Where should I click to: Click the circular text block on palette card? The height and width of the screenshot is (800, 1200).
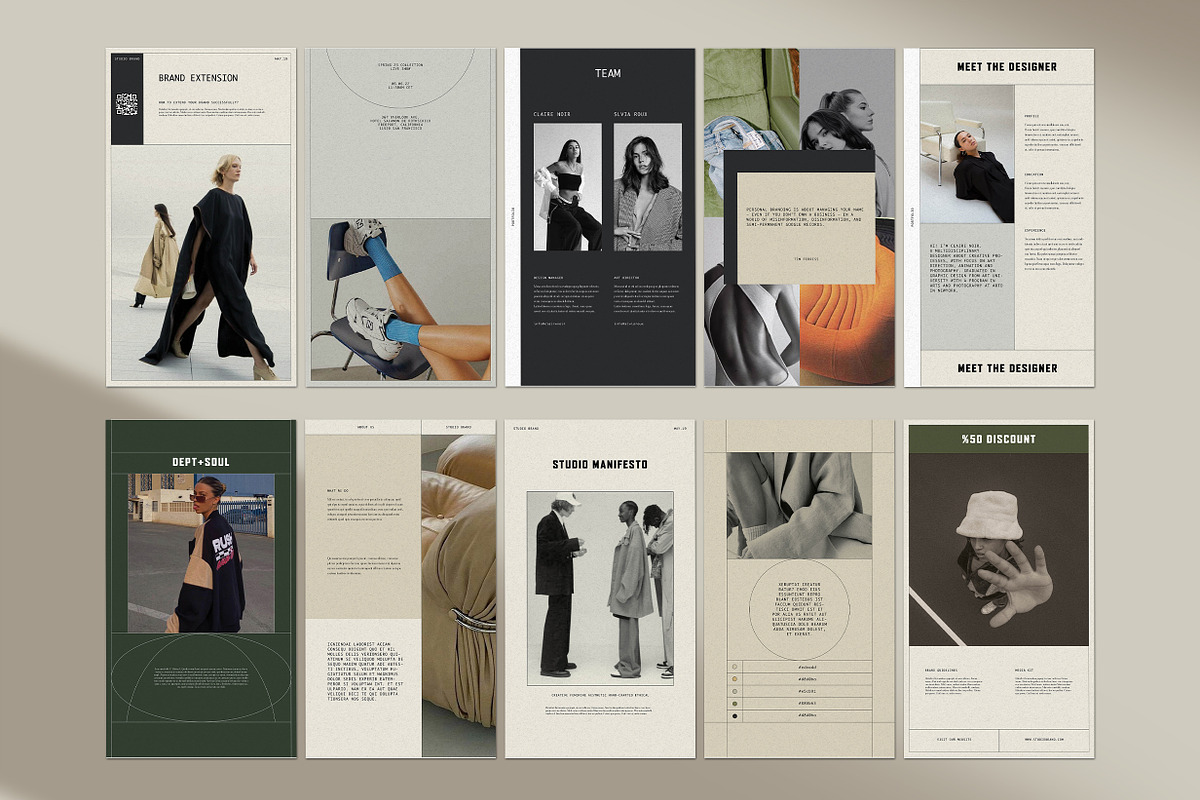799,609
